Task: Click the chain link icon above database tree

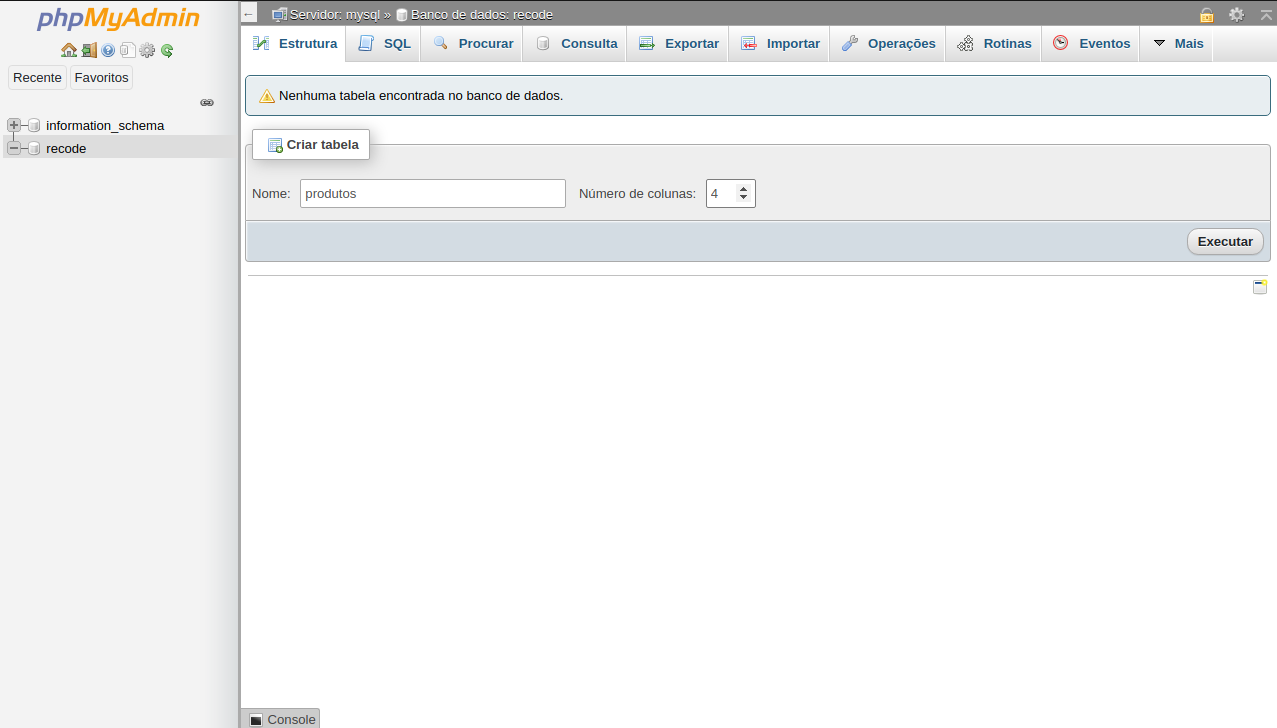Action: (x=207, y=102)
